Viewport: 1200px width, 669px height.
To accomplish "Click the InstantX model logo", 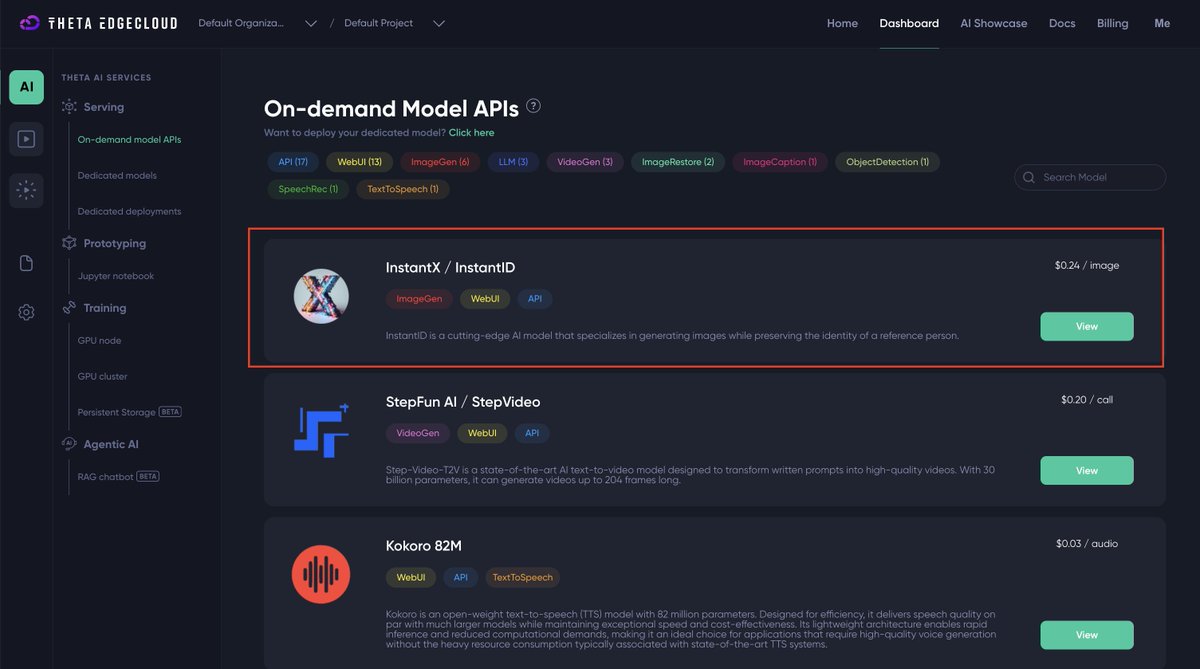I will click(321, 296).
